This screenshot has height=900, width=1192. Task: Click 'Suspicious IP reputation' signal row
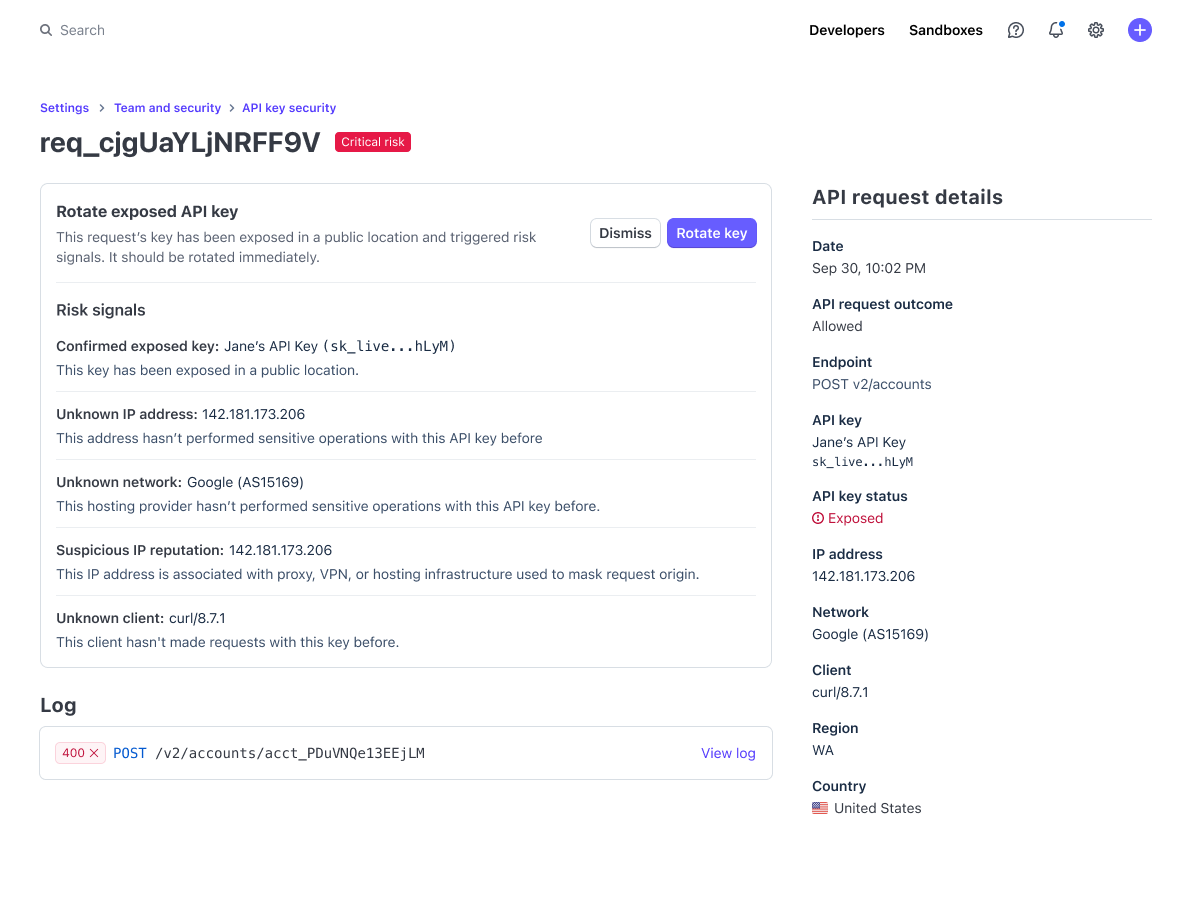tap(406, 562)
